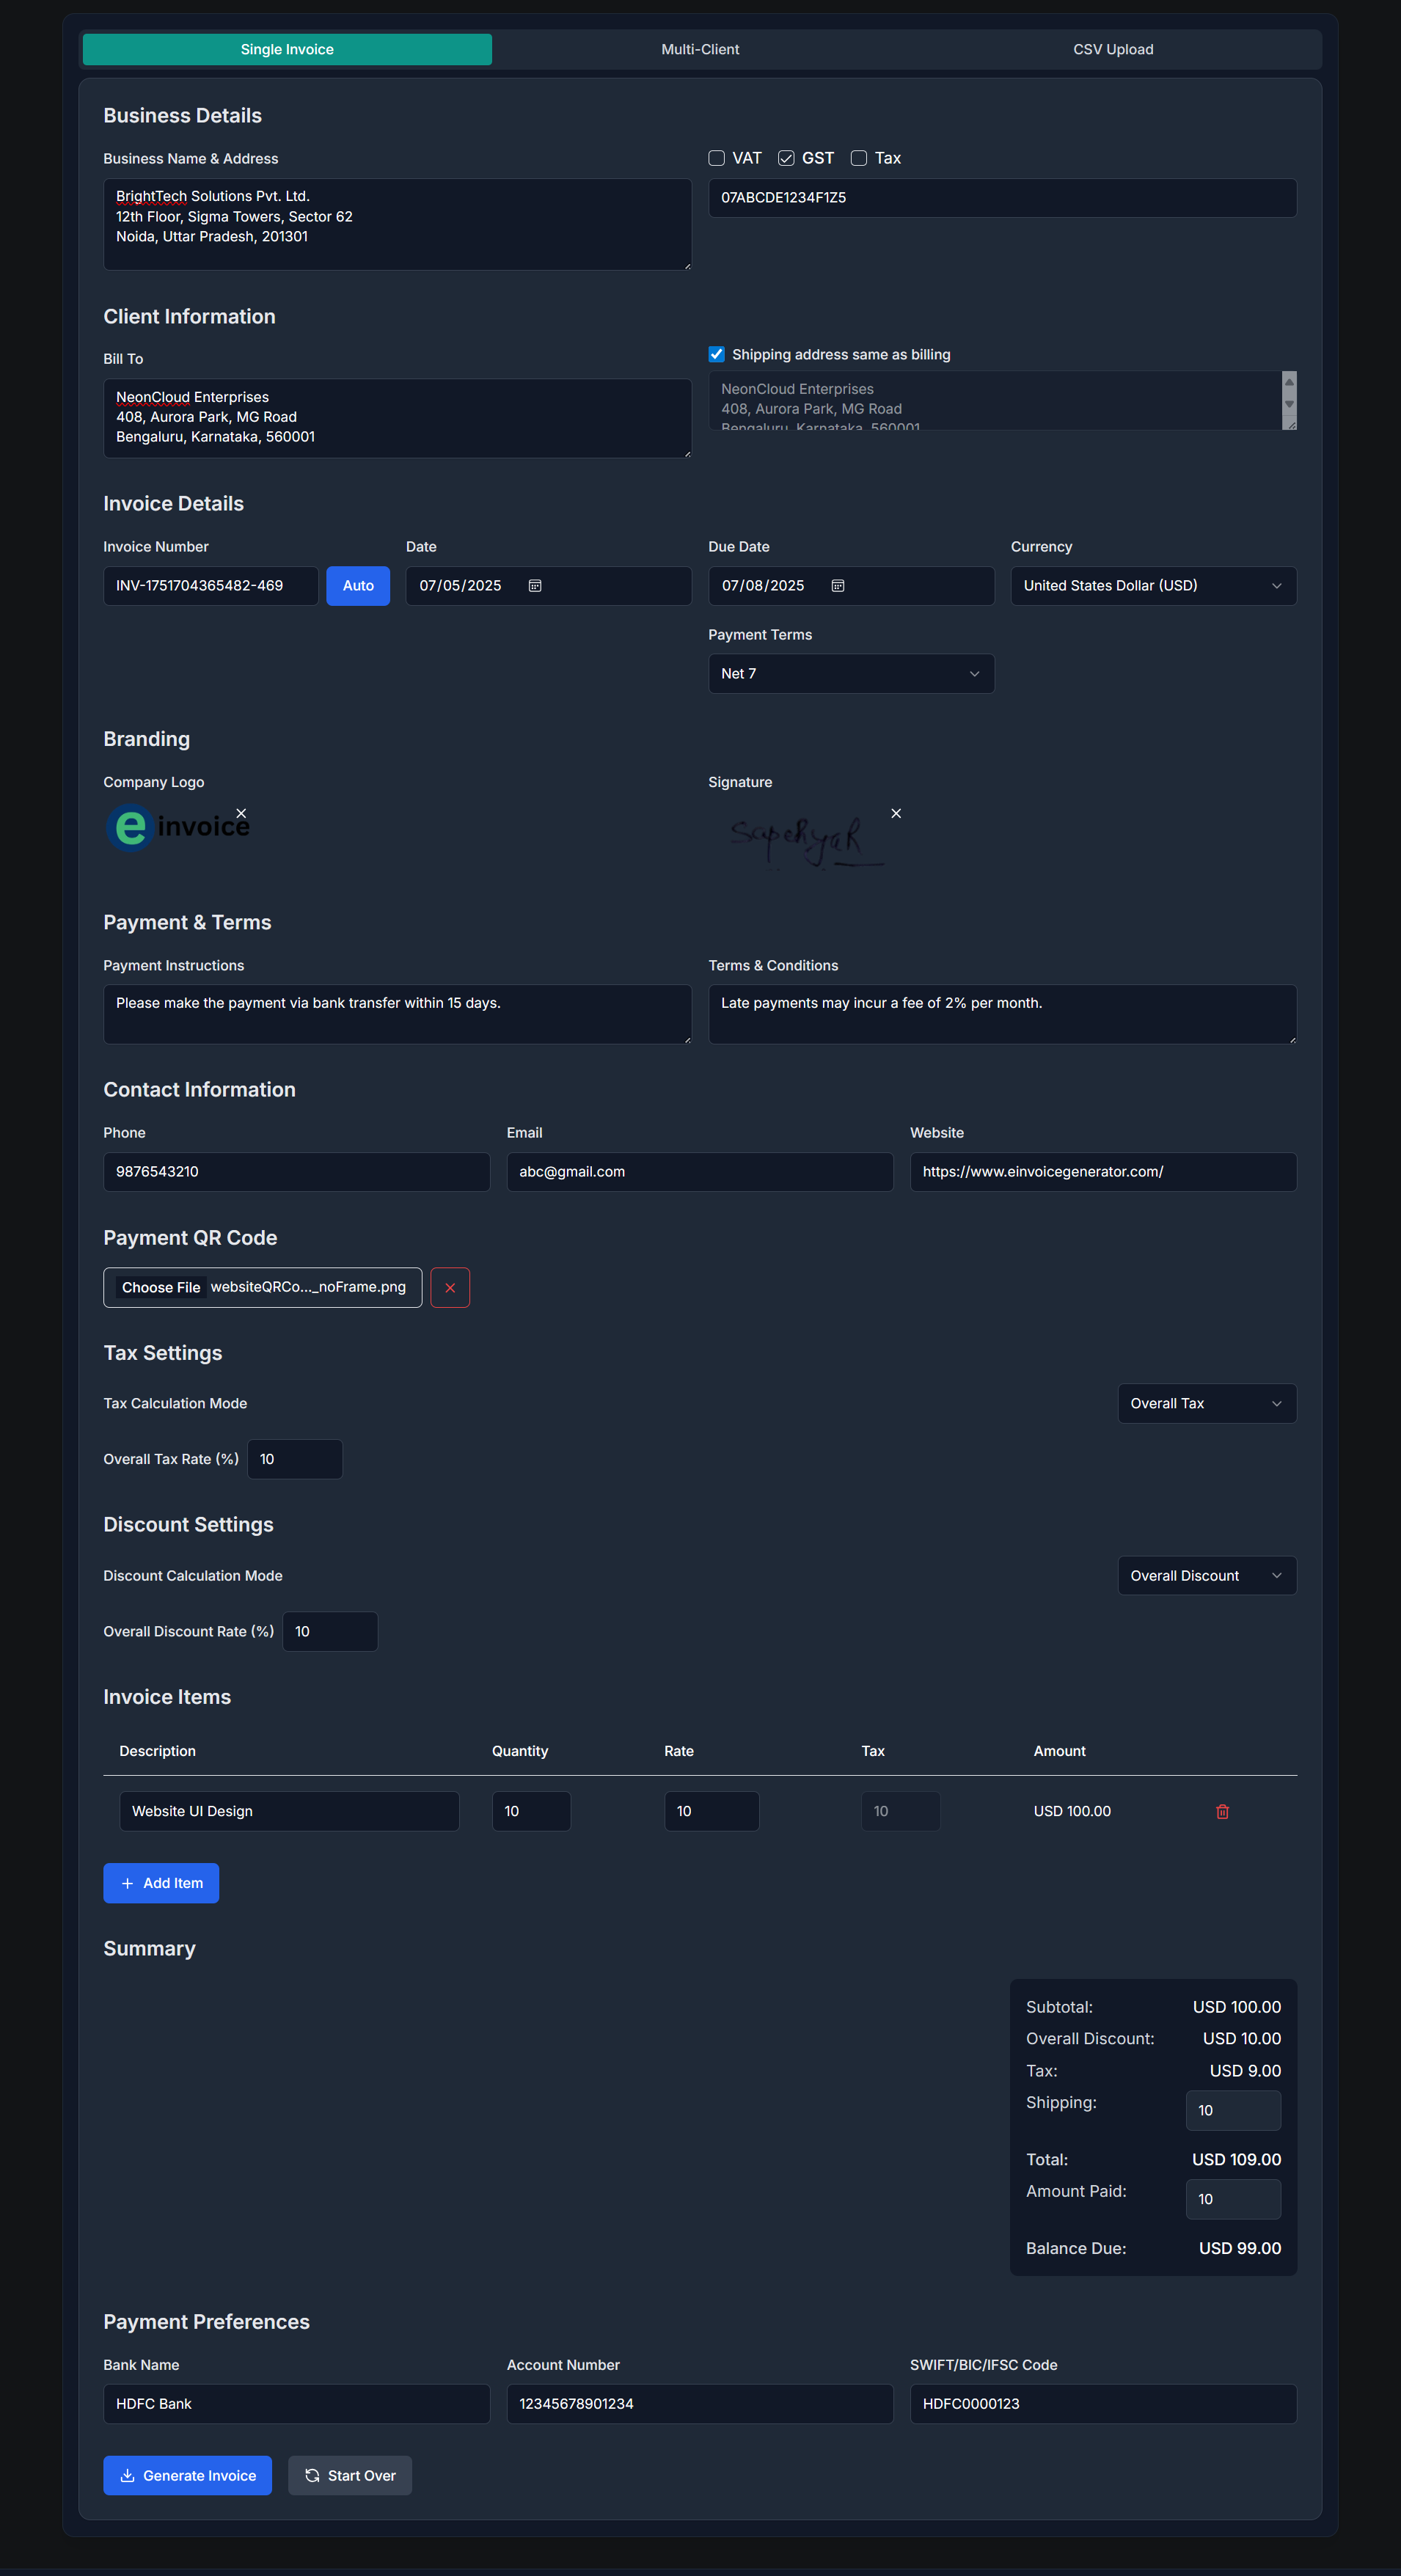Remove the company logo with its X icon

point(240,813)
